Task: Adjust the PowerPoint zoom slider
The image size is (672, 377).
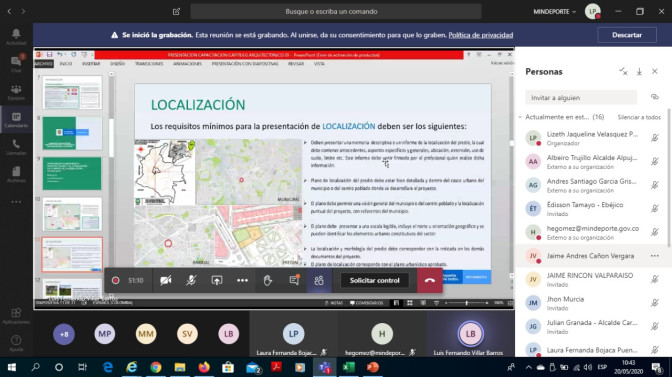Action: click(x=466, y=303)
